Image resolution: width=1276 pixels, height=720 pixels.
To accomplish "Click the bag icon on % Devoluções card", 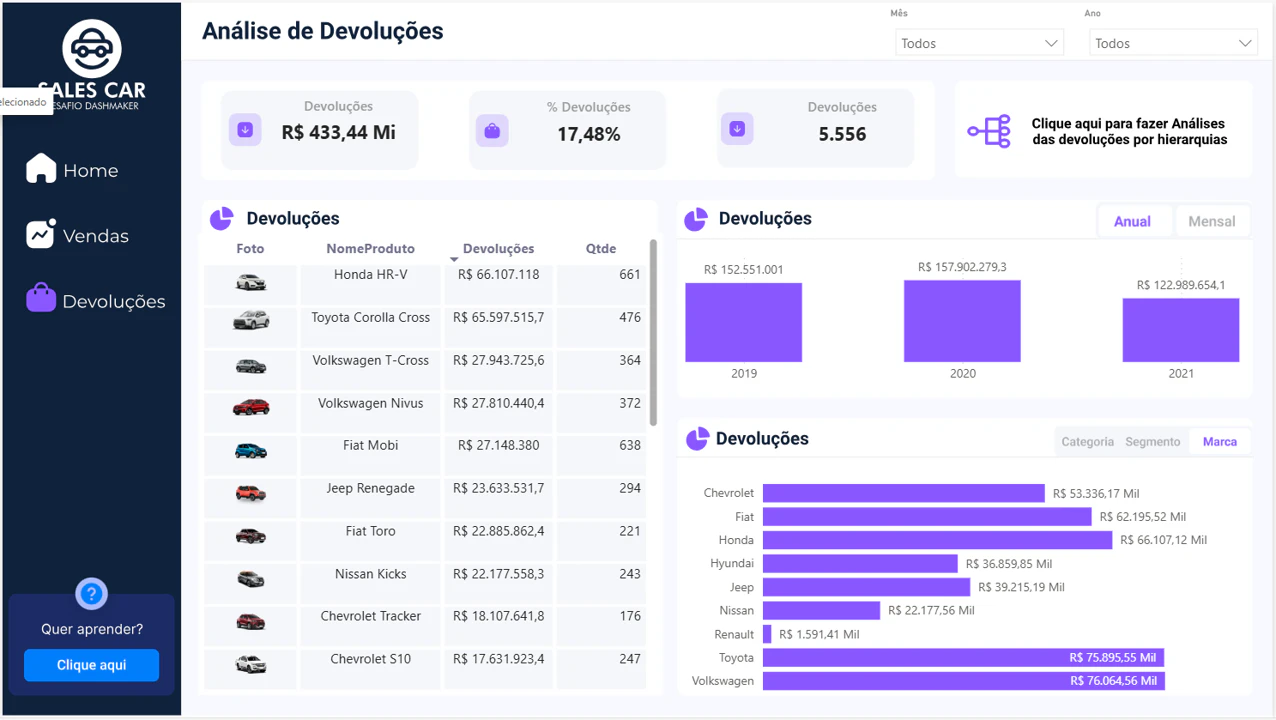I will tap(492, 131).
